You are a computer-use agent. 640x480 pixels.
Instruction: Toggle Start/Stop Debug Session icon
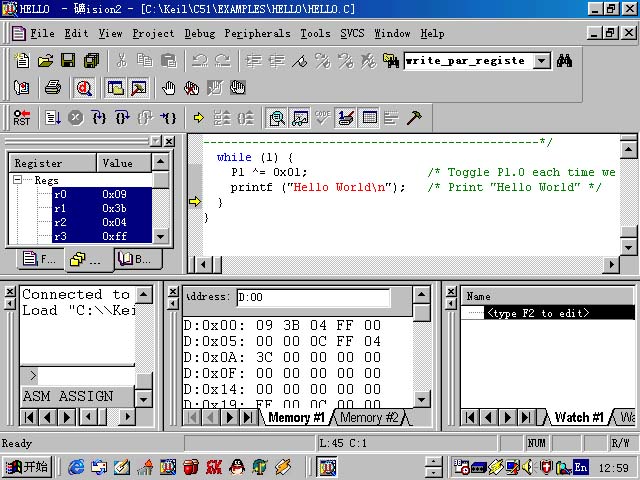click(84, 87)
